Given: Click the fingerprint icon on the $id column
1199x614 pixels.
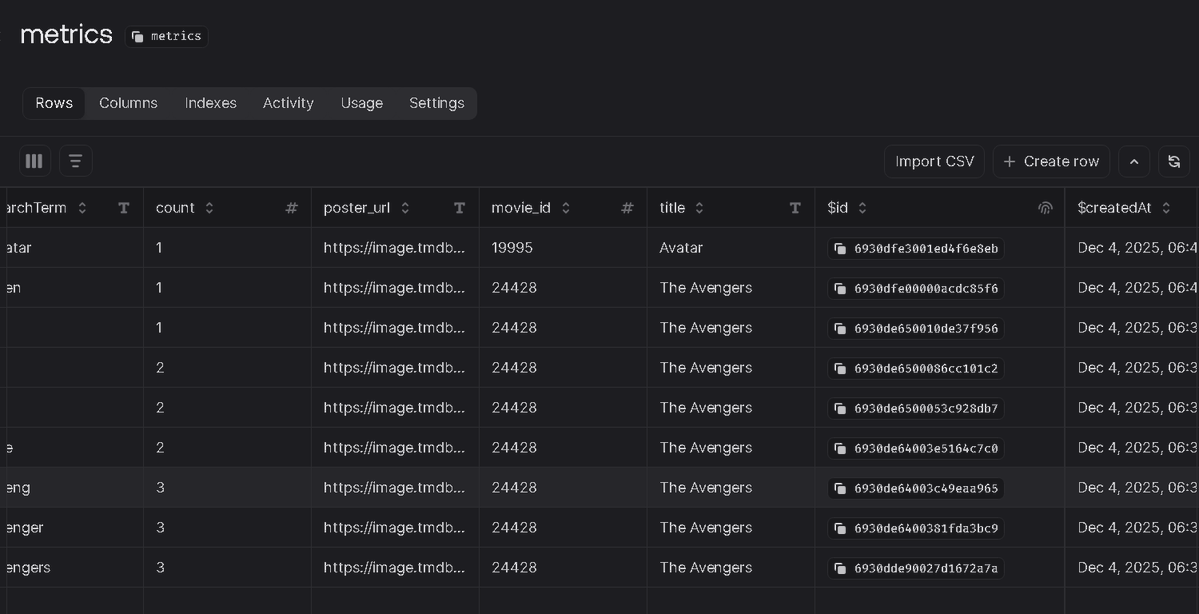Looking at the screenshot, I should 1045,208.
